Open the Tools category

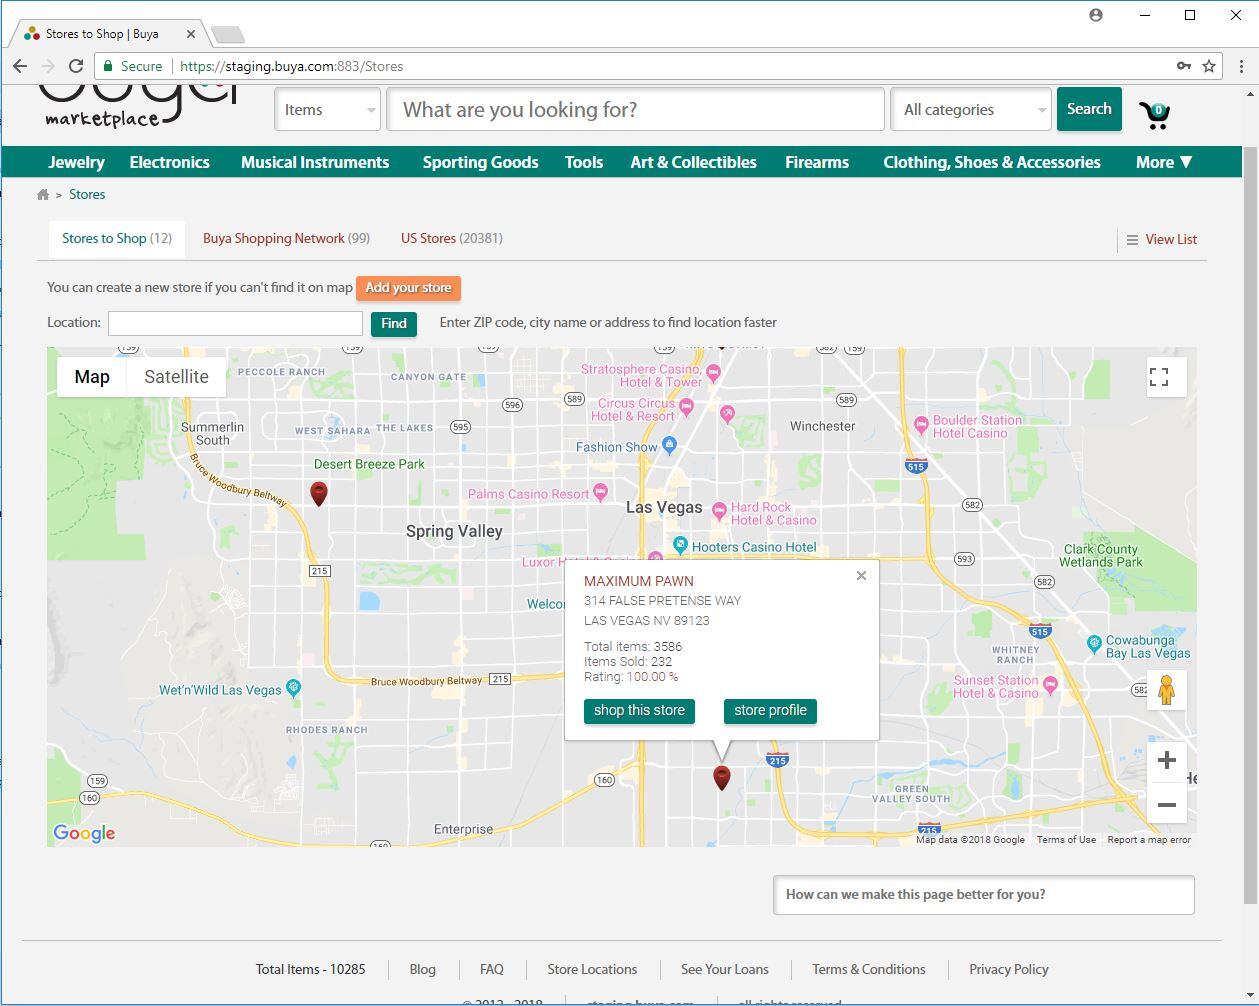click(584, 162)
